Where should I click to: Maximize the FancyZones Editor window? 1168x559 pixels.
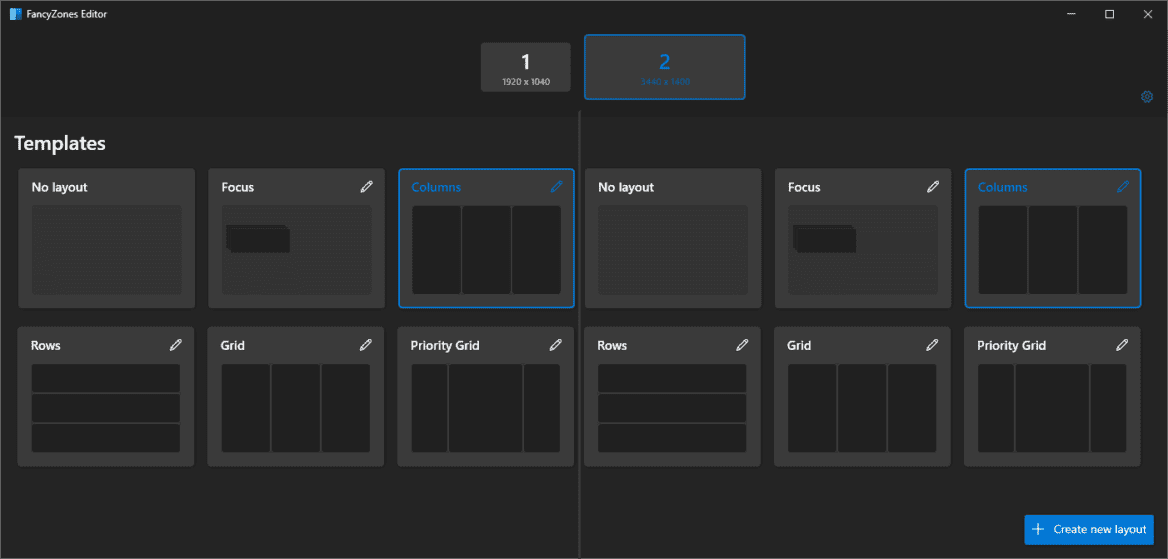point(1109,14)
